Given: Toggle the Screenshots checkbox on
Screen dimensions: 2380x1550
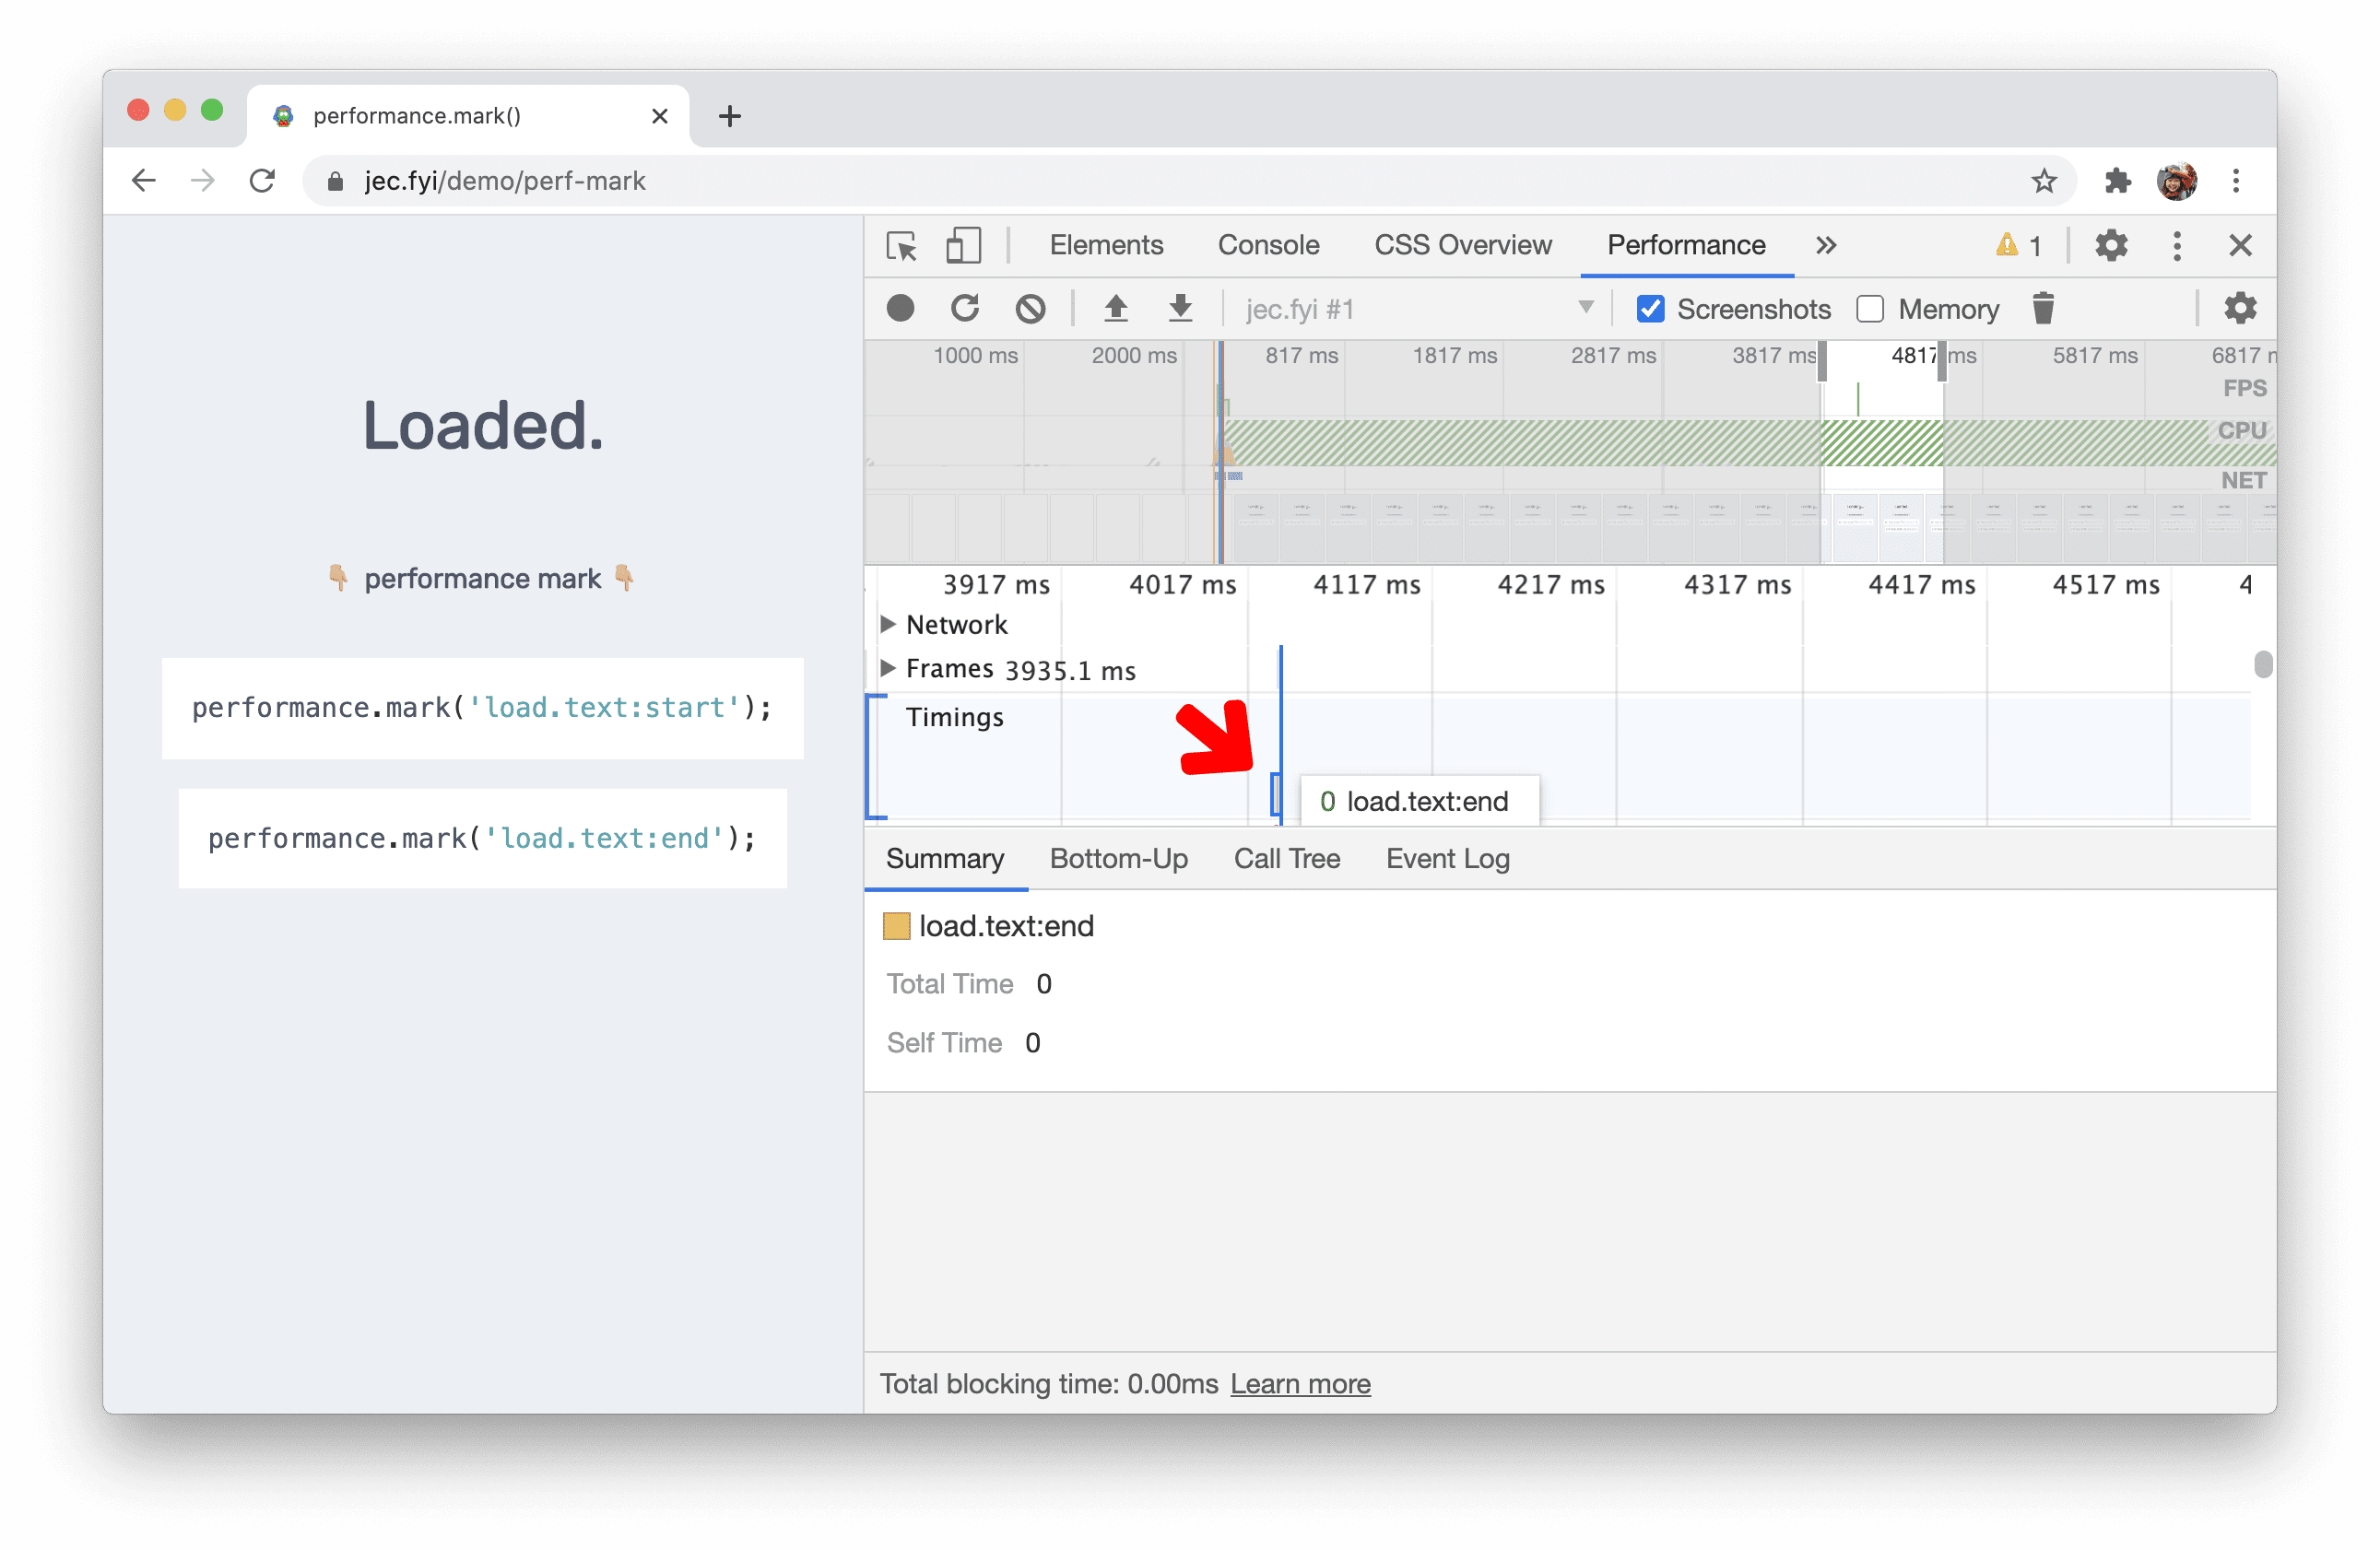Looking at the screenshot, I should click(1648, 309).
